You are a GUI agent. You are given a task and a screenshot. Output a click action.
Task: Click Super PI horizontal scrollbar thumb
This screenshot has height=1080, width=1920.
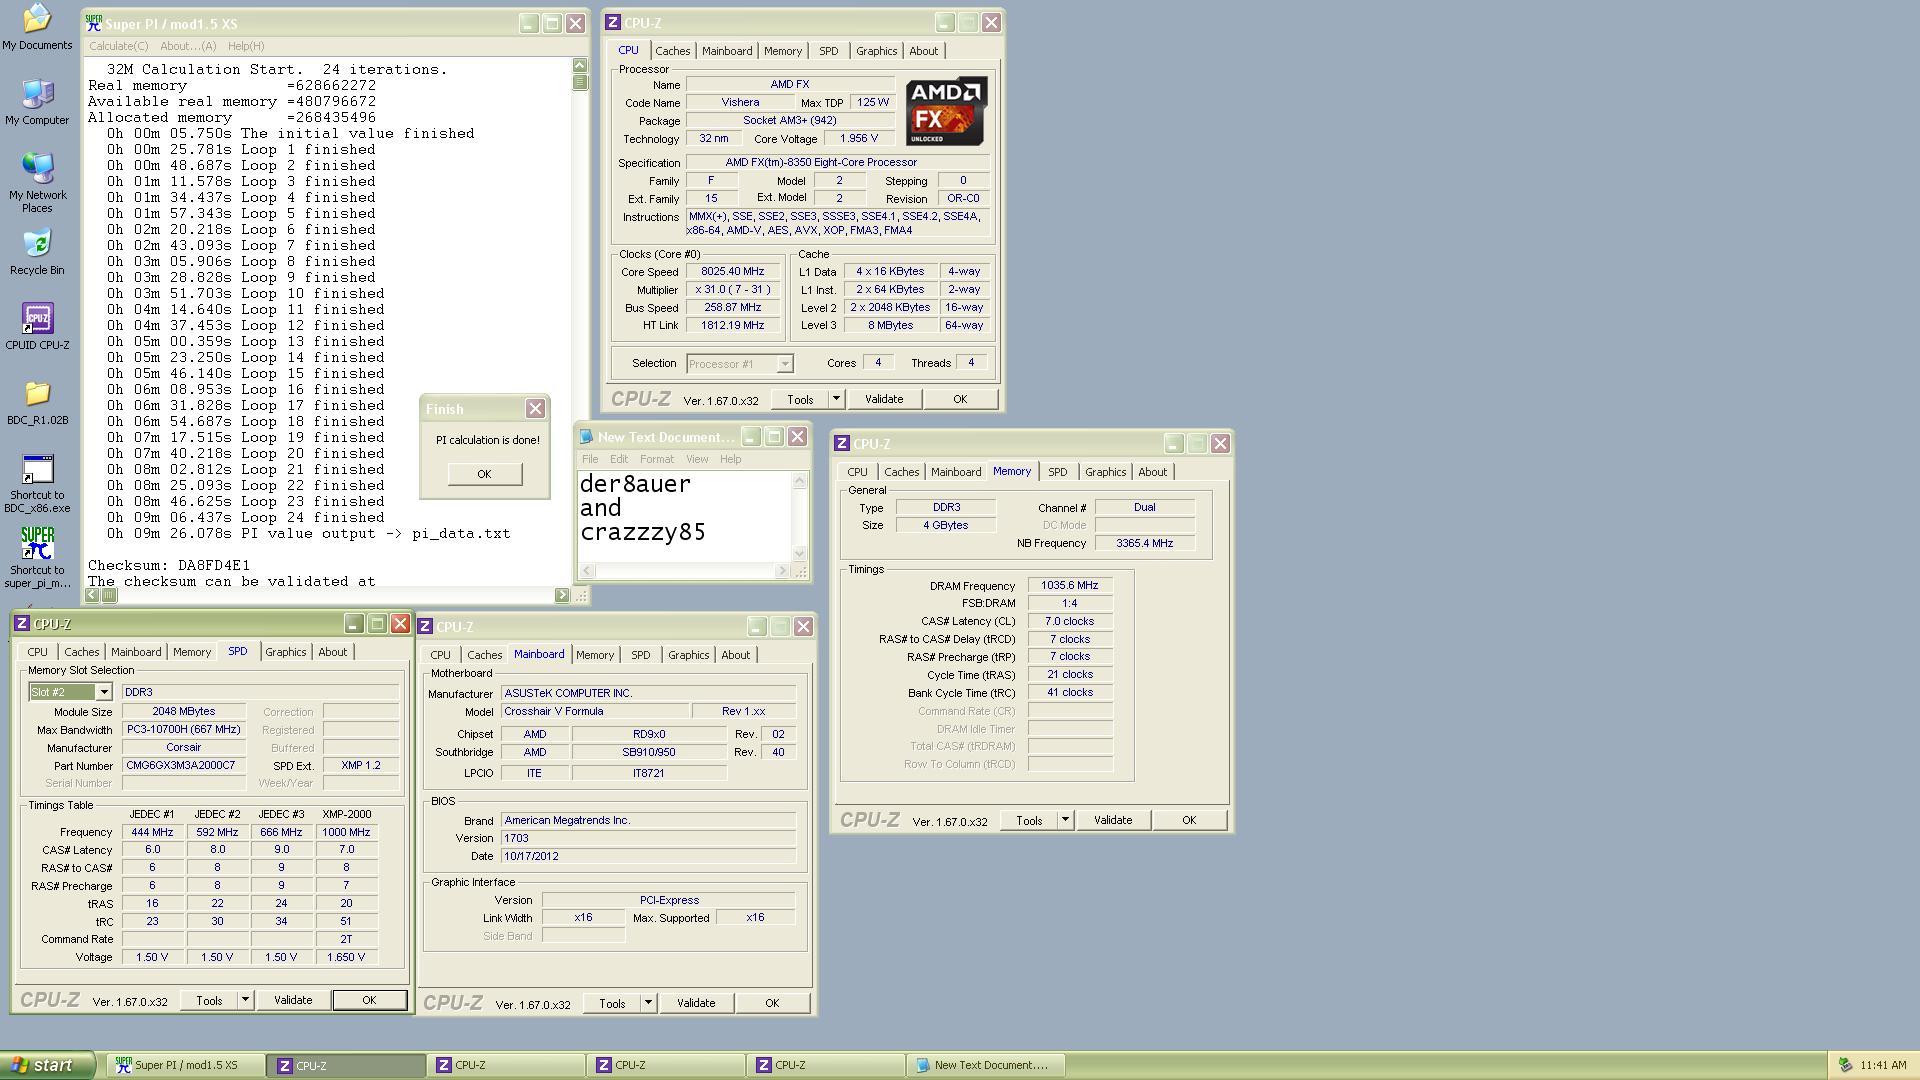110,595
